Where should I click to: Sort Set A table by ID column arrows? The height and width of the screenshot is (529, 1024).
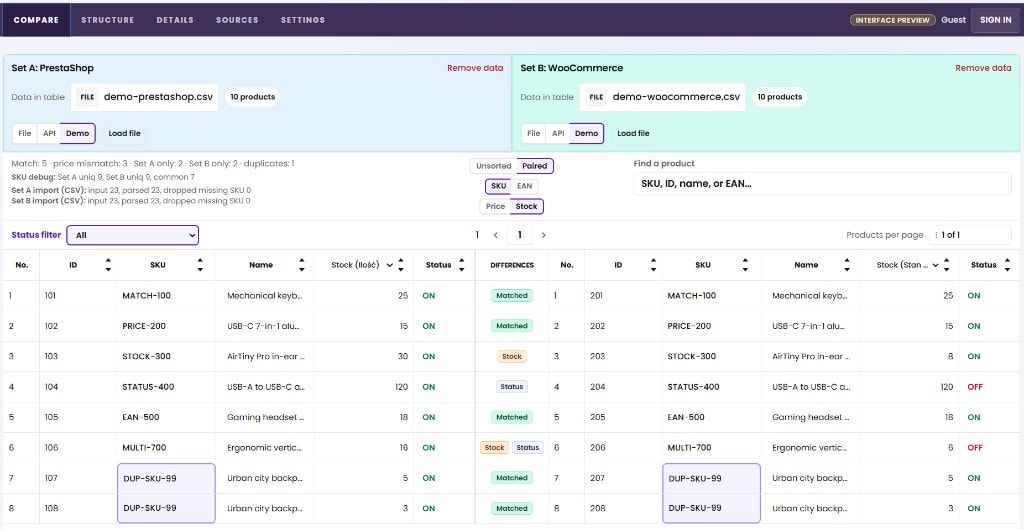[x=108, y=264]
